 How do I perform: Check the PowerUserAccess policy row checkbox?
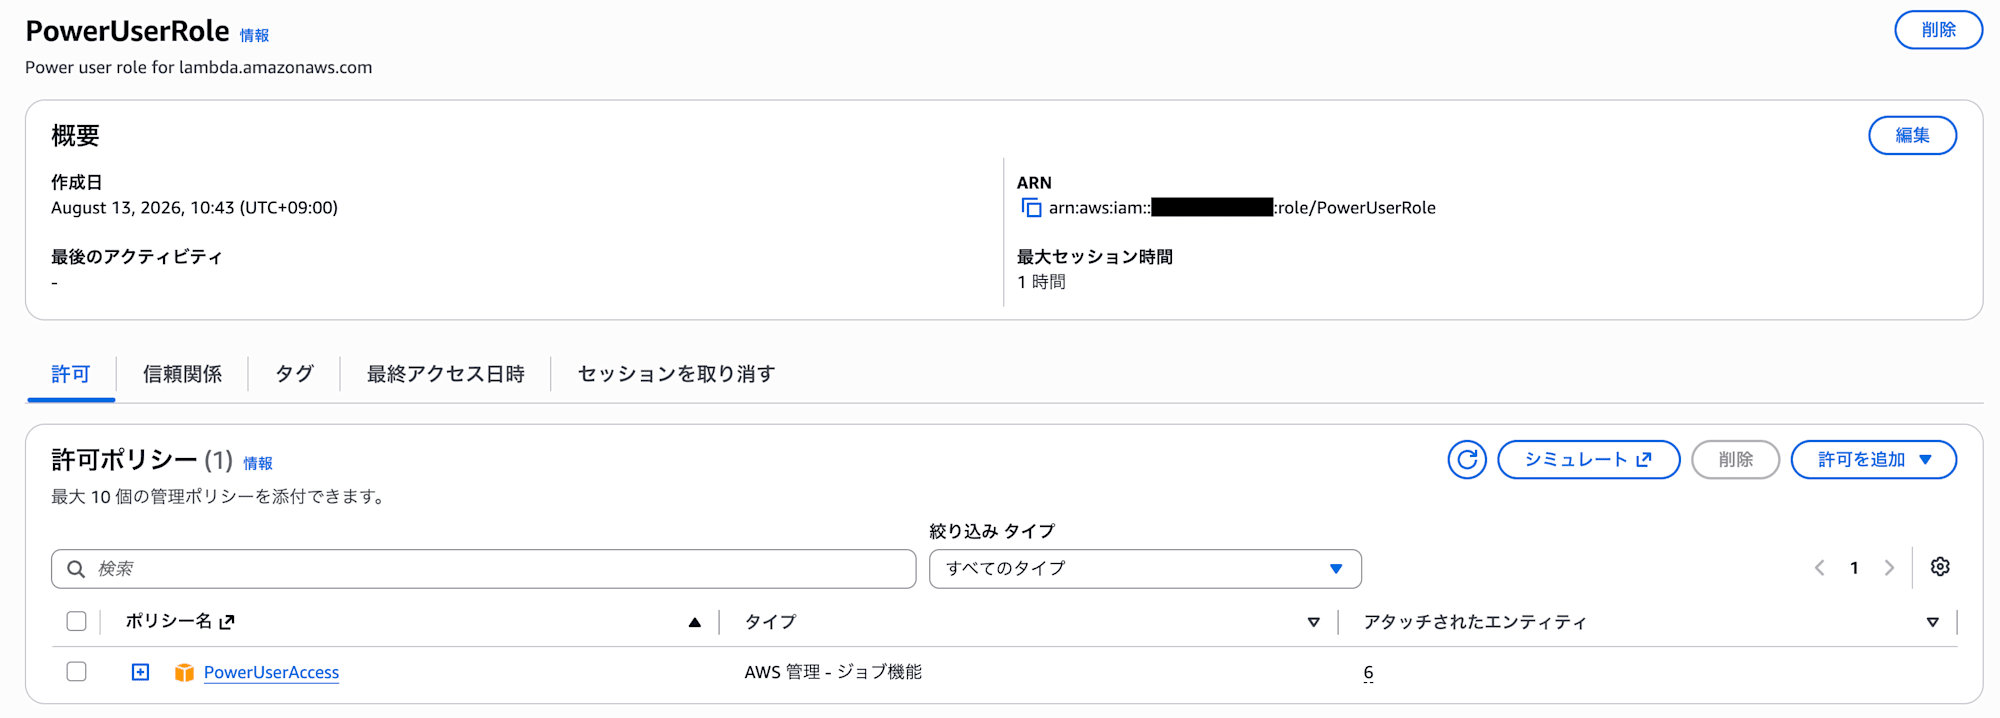[x=76, y=671]
